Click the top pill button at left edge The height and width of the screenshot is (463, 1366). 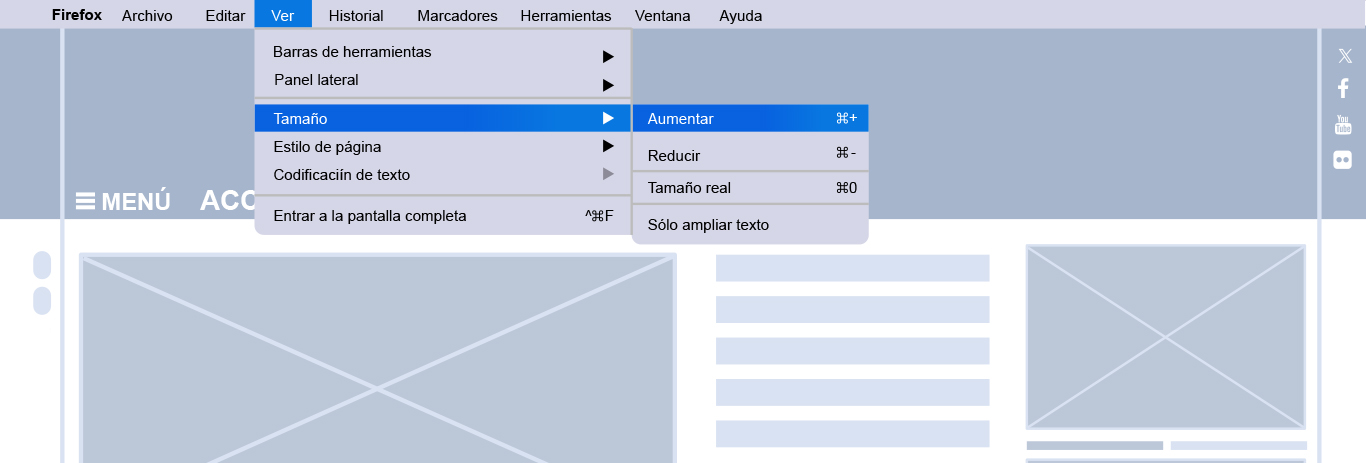coord(42,265)
